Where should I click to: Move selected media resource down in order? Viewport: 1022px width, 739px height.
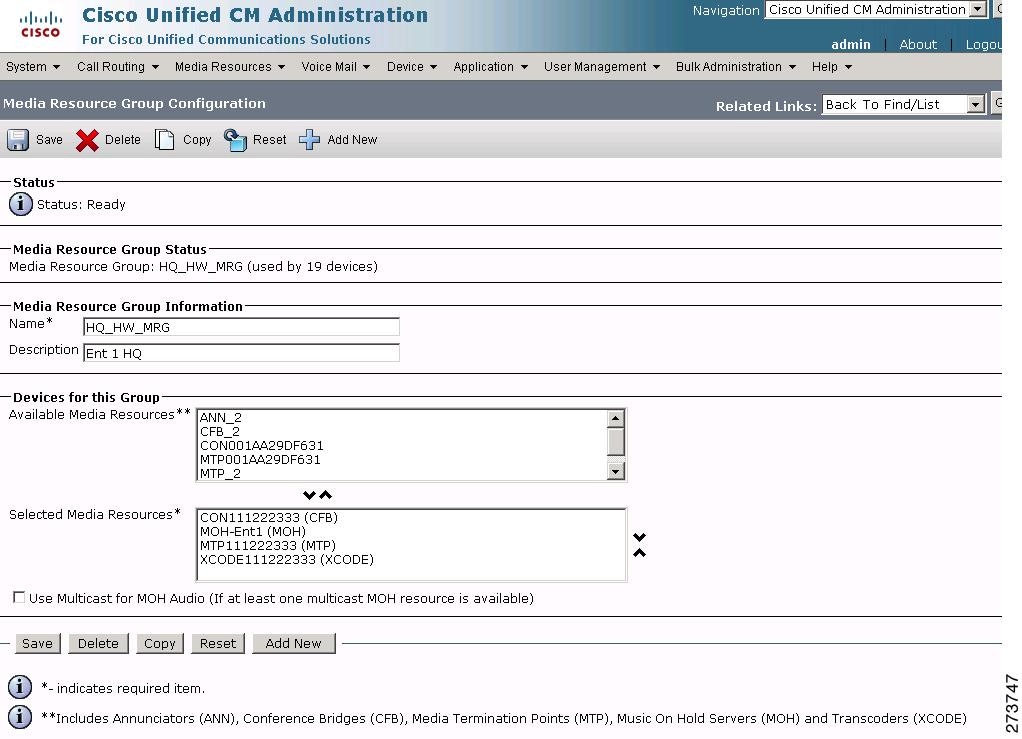coord(639,537)
